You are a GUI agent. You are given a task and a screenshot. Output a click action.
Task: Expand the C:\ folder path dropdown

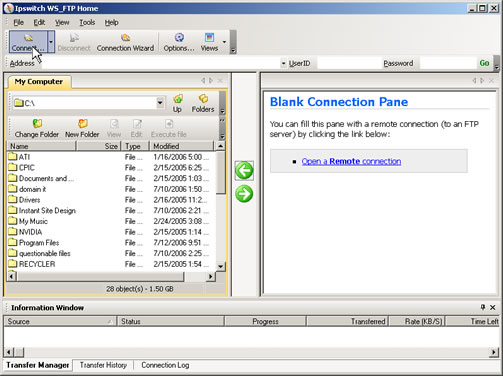pos(160,103)
